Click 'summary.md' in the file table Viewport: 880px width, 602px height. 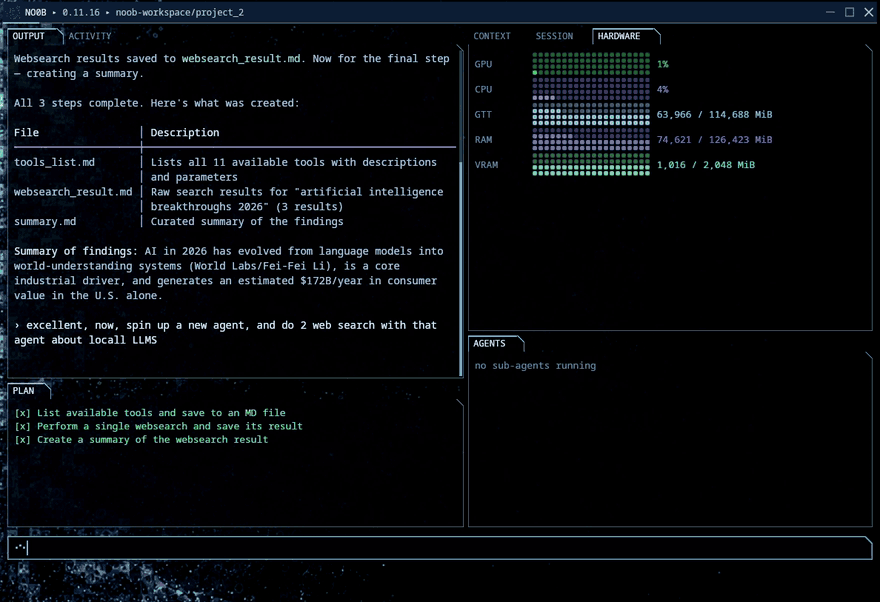[x=45, y=222]
